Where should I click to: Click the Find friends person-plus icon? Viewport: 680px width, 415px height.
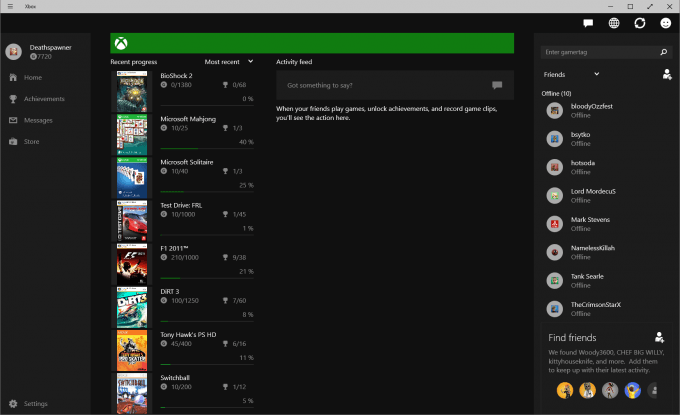(659, 337)
